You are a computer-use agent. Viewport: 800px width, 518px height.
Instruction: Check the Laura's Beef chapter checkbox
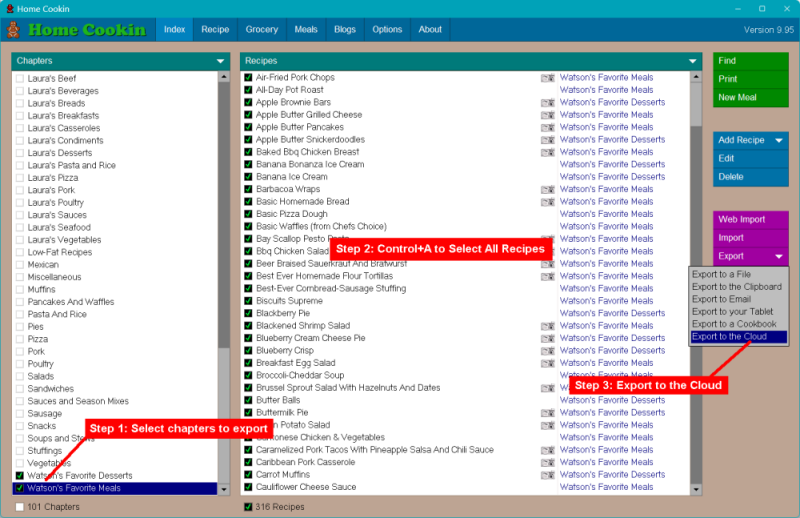point(20,79)
